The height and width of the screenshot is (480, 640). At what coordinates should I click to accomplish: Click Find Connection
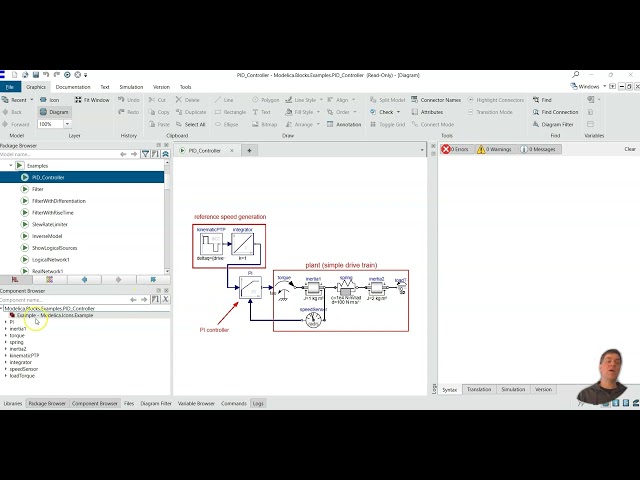point(556,112)
